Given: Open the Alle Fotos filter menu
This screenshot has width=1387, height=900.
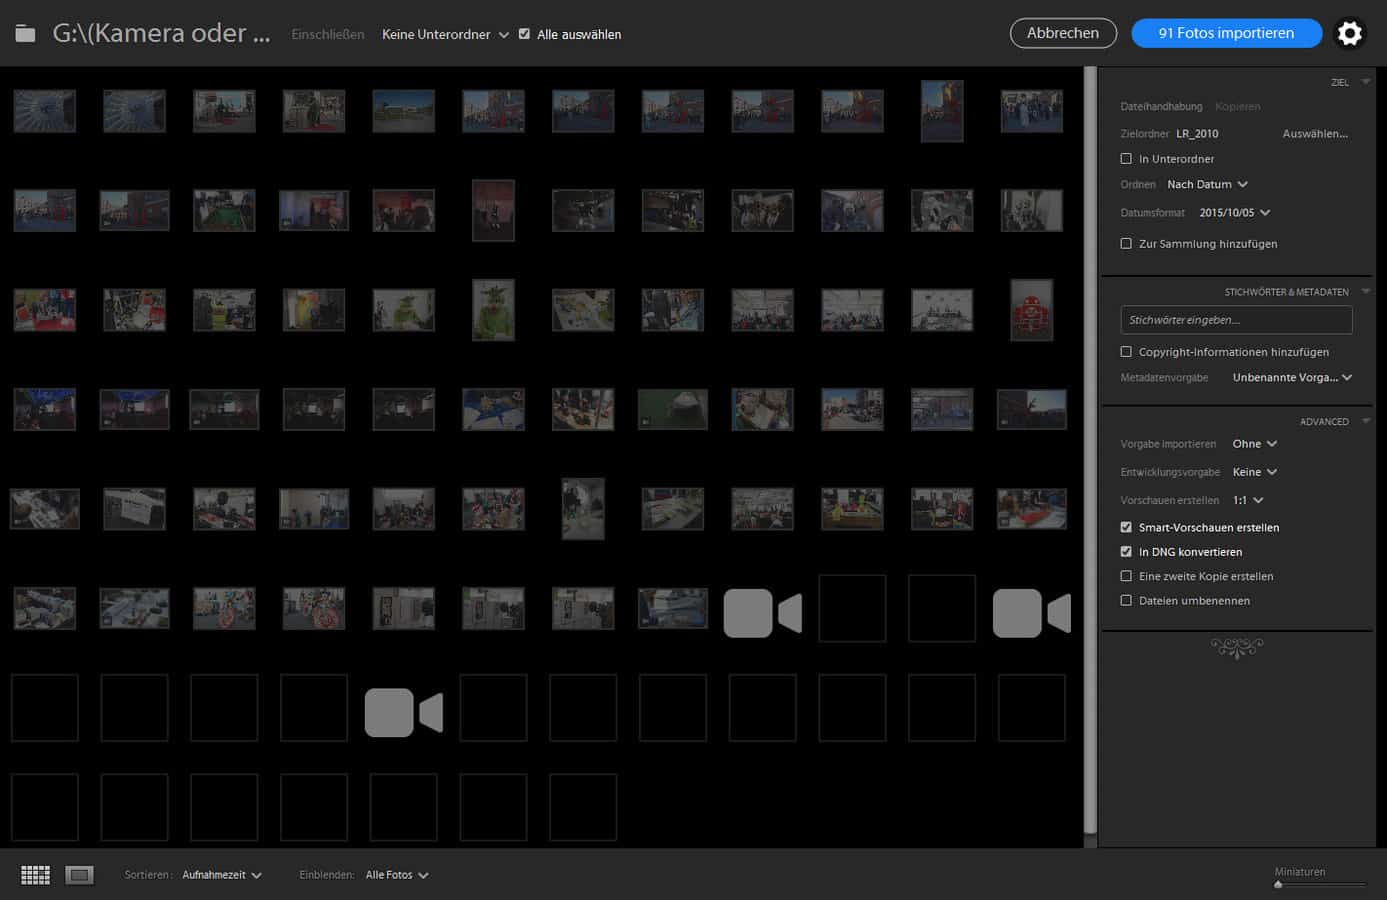Looking at the screenshot, I should pos(396,875).
